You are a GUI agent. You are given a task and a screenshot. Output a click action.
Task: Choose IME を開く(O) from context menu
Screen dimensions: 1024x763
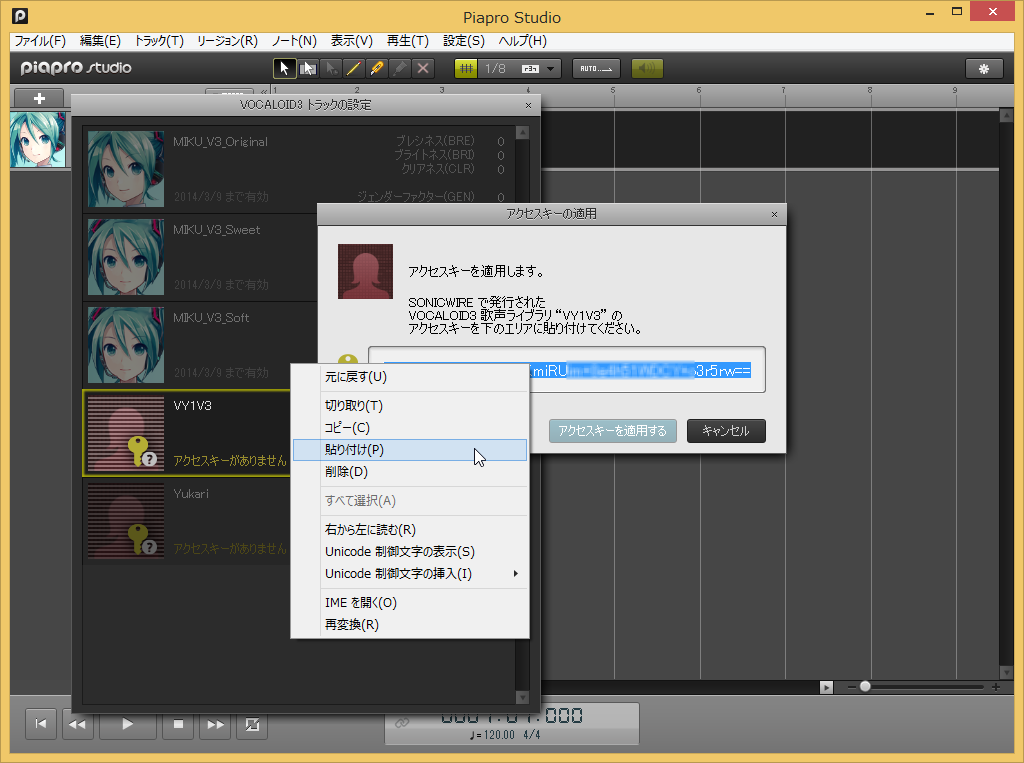pyautogui.click(x=409, y=602)
